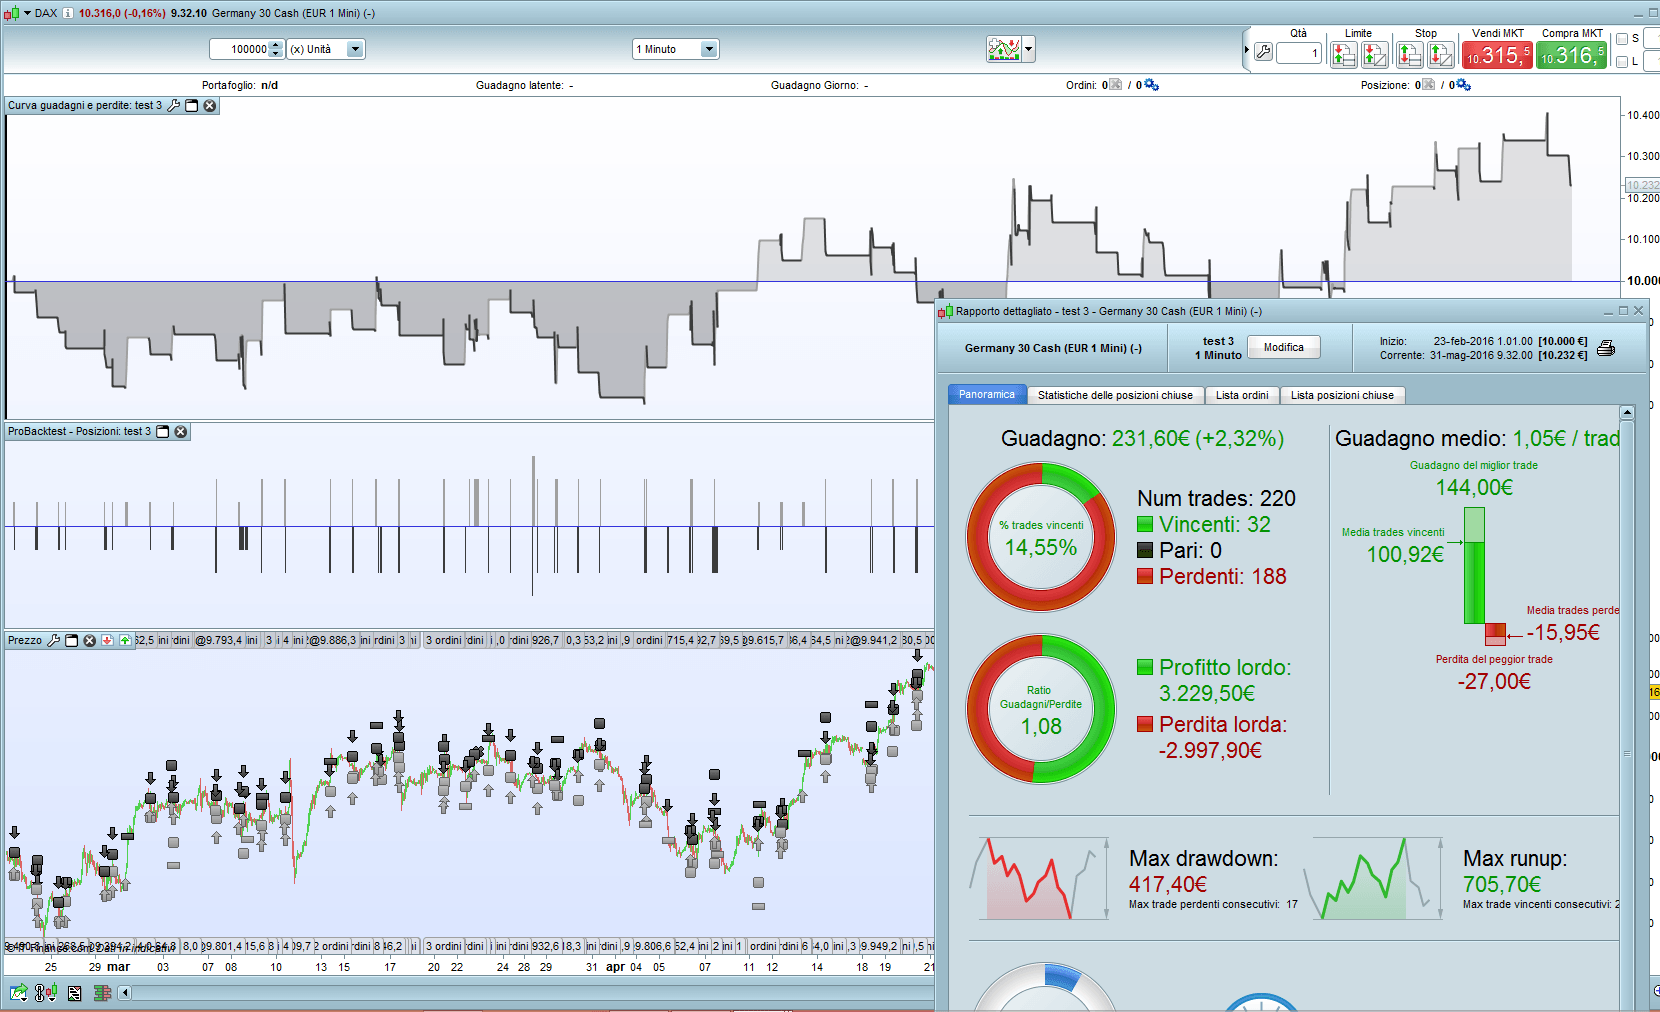Click the worst trade value '-27,00€'
1660x1012 pixels.
pyautogui.click(x=1494, y=681)
